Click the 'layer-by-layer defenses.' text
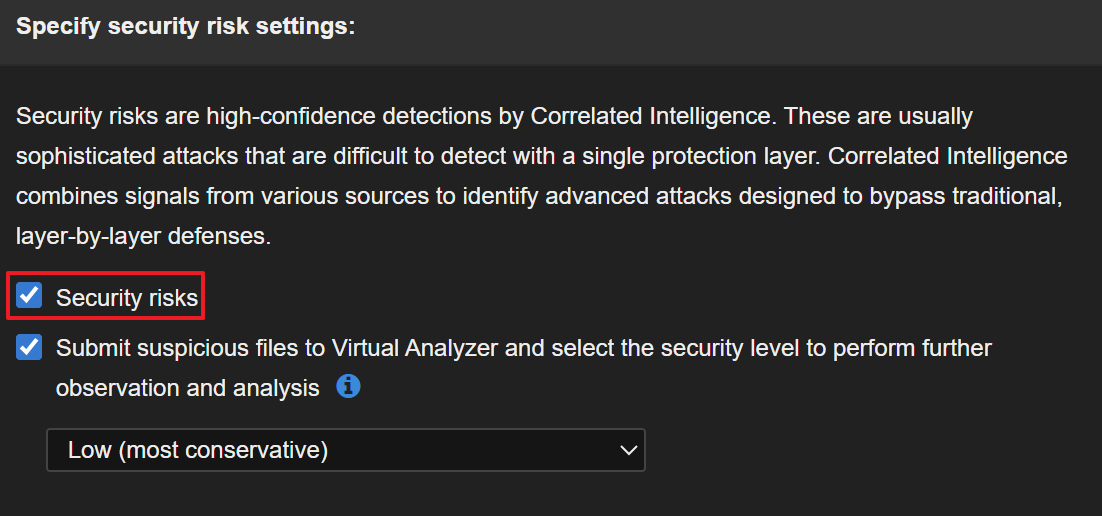Viewport: 1102px width, 516px height. [143, 237]
